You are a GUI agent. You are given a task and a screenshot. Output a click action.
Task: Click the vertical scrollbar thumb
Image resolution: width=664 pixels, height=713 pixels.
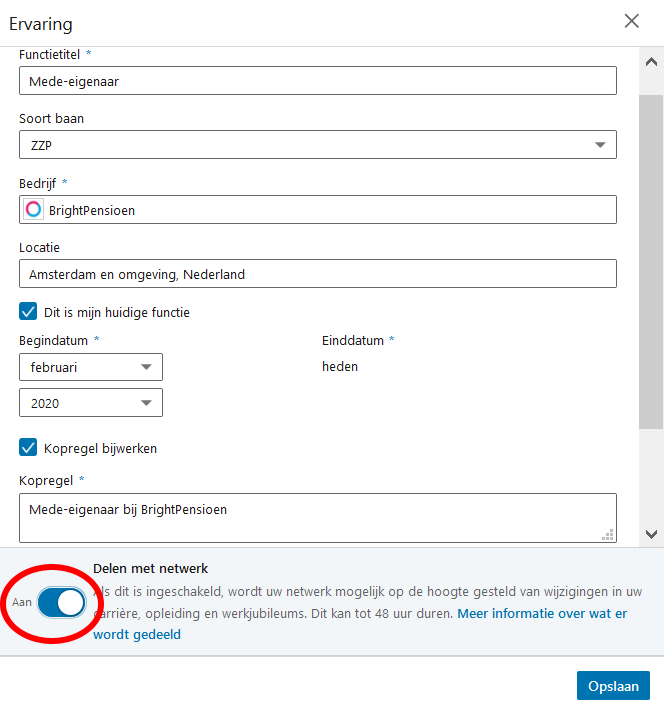[651, 261]
